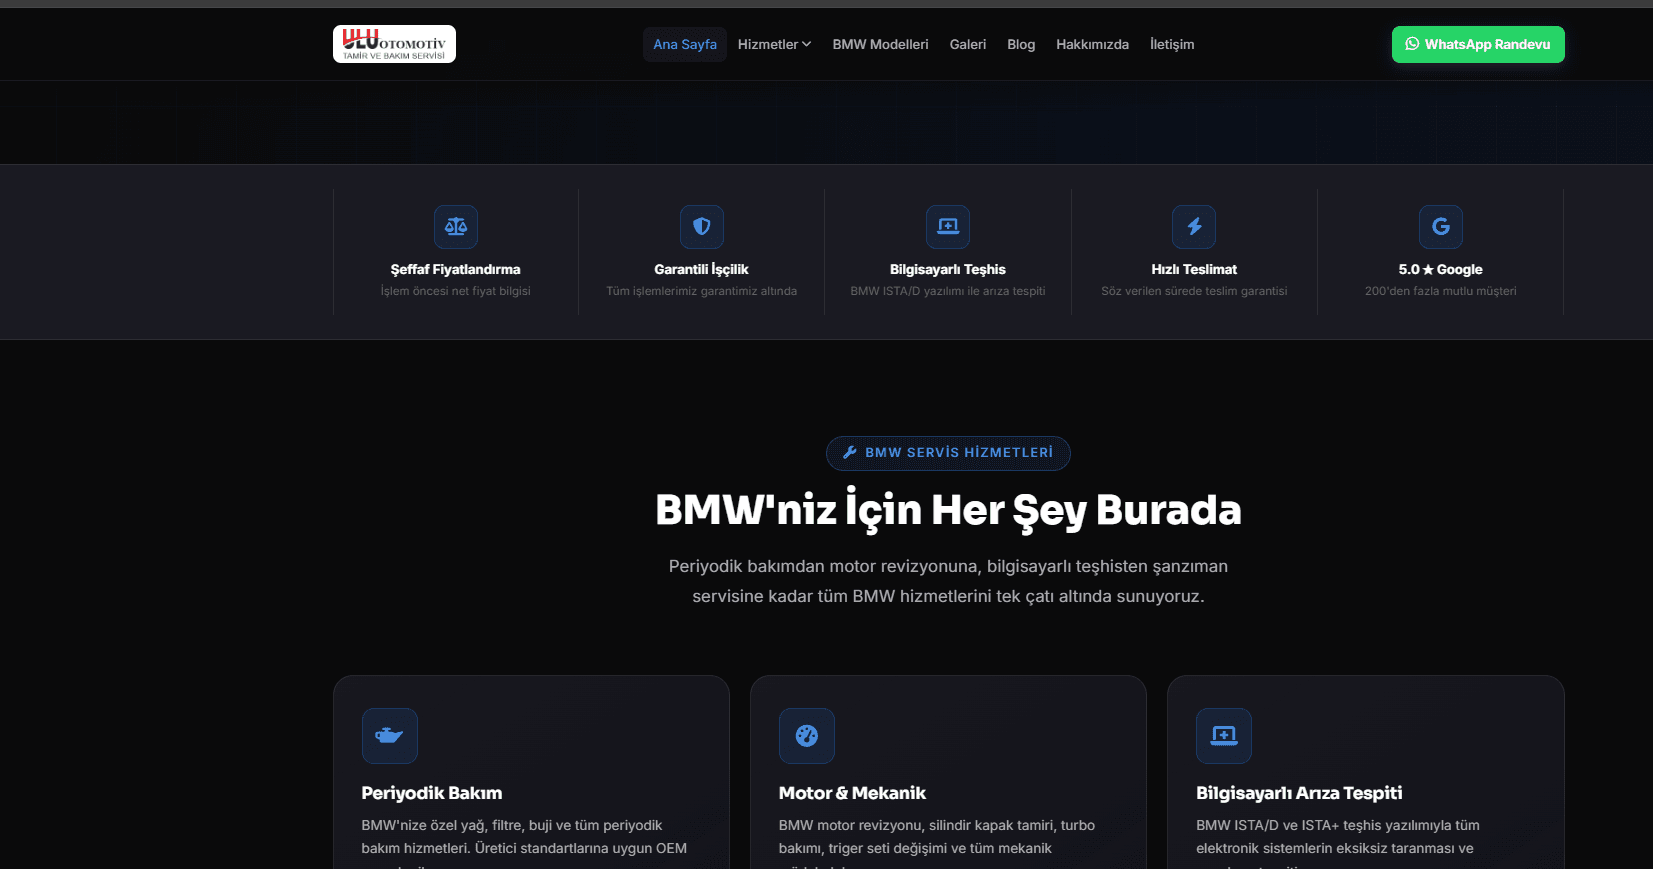Click the WhatsApp Randevu button
The width and height of the screenshot is (1653, 869).
coord(1478,44)
